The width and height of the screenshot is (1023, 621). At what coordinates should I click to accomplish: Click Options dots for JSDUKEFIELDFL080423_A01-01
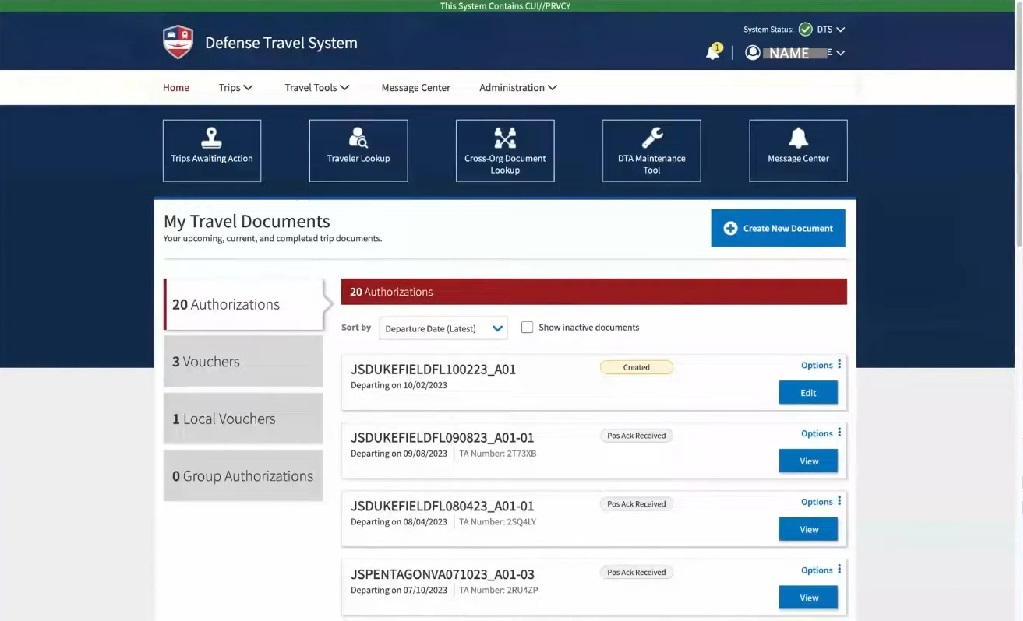pos(840,501)
